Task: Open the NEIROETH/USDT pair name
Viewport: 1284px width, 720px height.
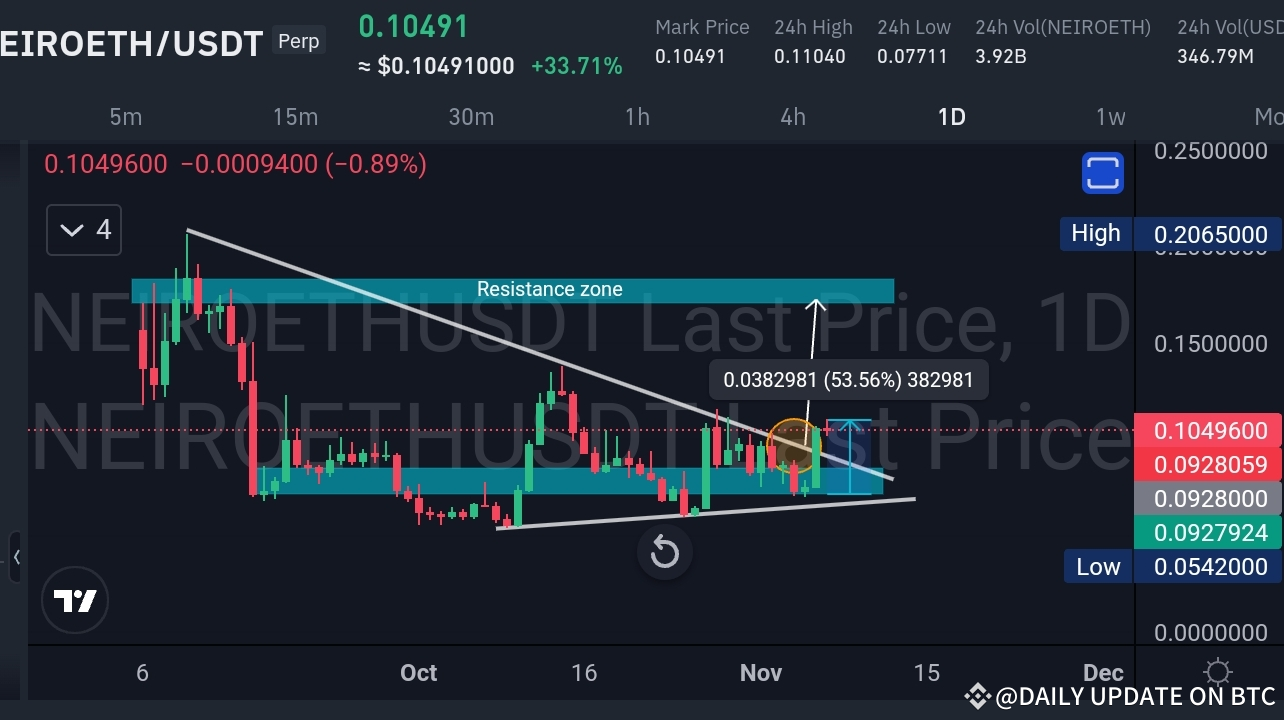Action: click(130, 43)
